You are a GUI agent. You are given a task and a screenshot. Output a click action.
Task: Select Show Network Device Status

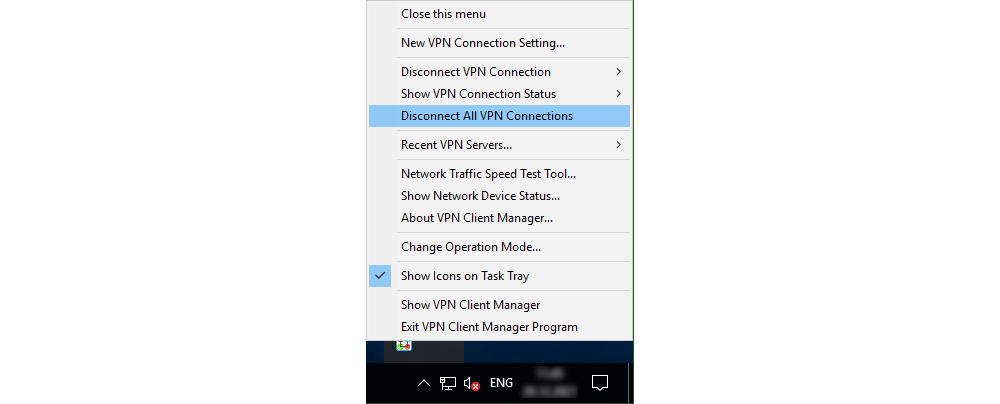(x=480, y=196)
